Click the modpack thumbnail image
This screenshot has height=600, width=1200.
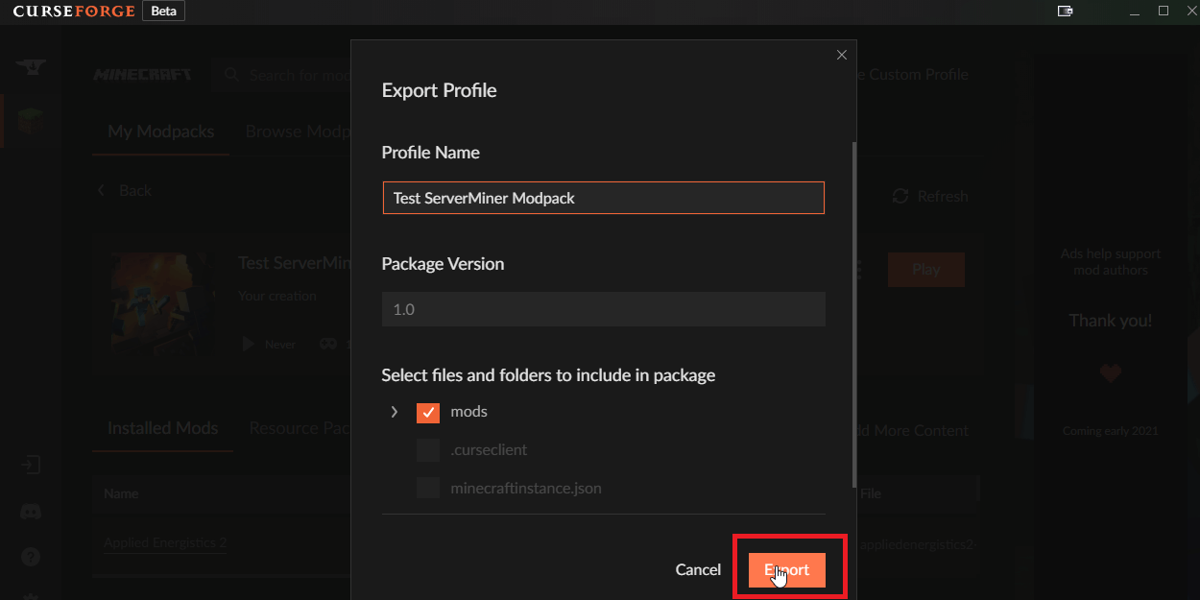pos(160,304)
